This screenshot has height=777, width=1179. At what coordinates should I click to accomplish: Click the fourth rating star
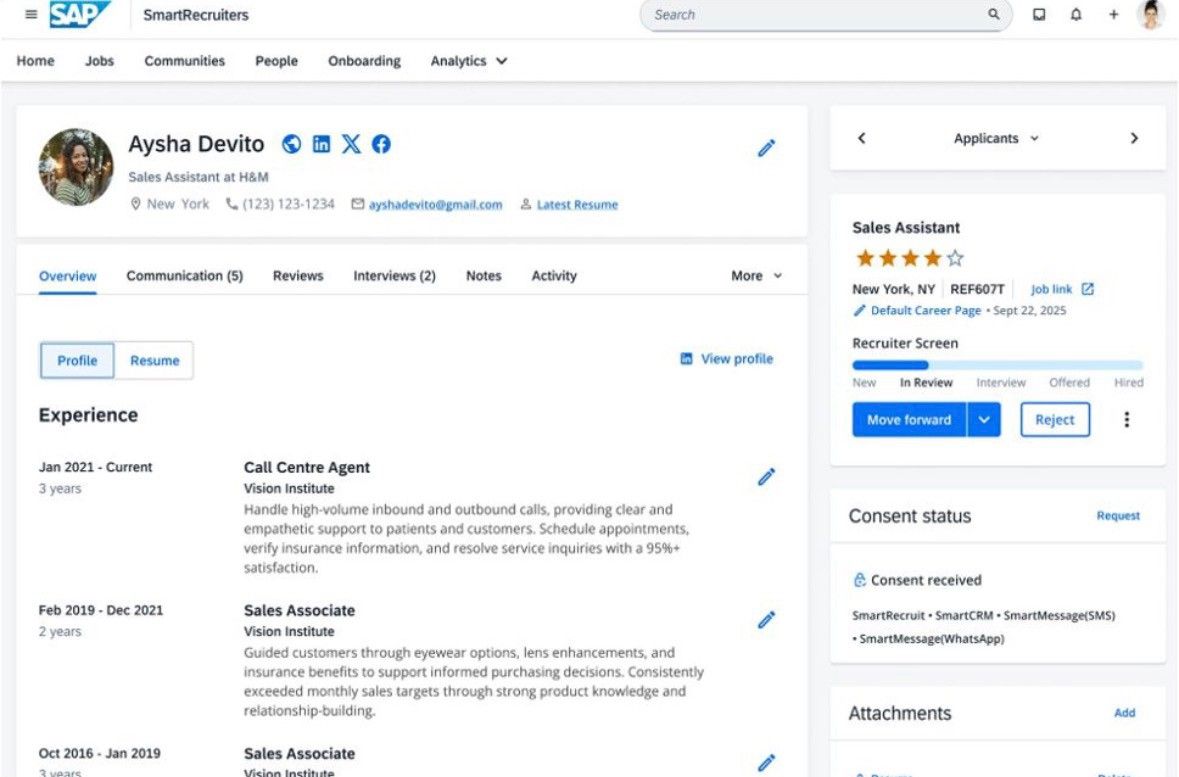click(932, 258)
